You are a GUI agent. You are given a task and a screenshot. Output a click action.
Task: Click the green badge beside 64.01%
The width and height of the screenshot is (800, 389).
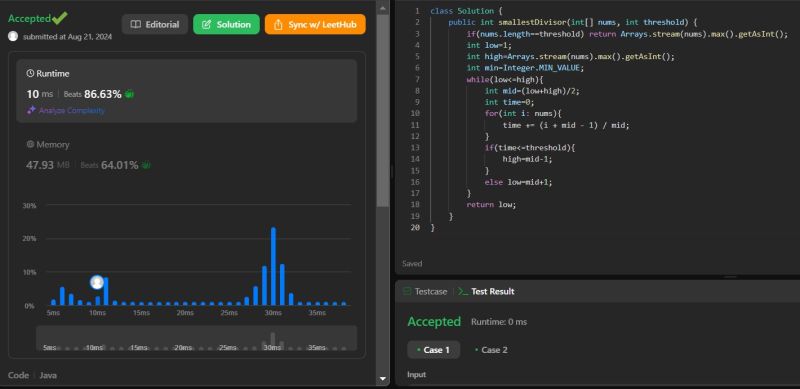[146, 165]
